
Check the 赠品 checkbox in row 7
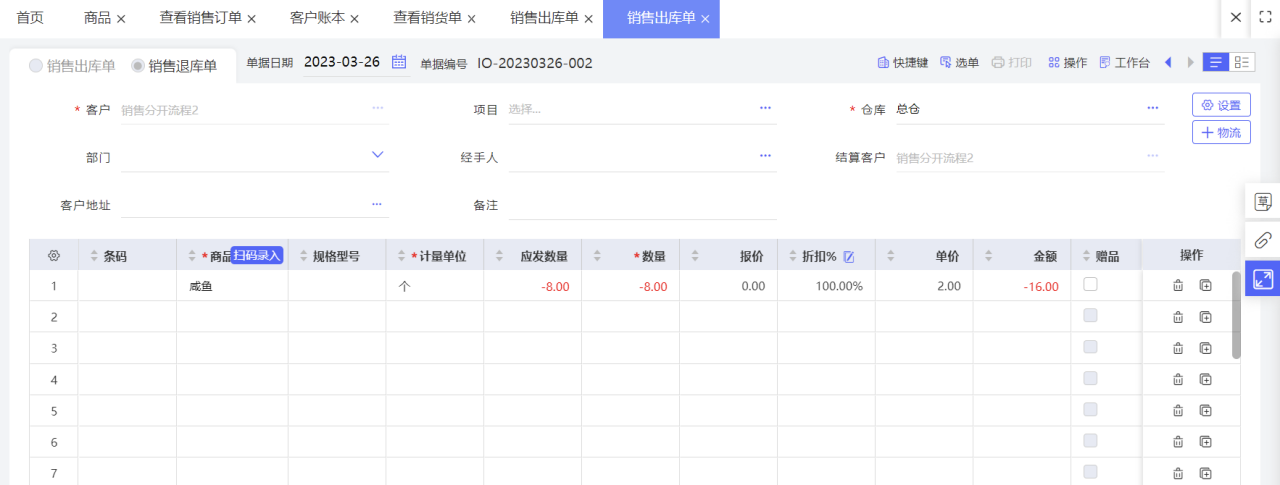[1090, 471]
